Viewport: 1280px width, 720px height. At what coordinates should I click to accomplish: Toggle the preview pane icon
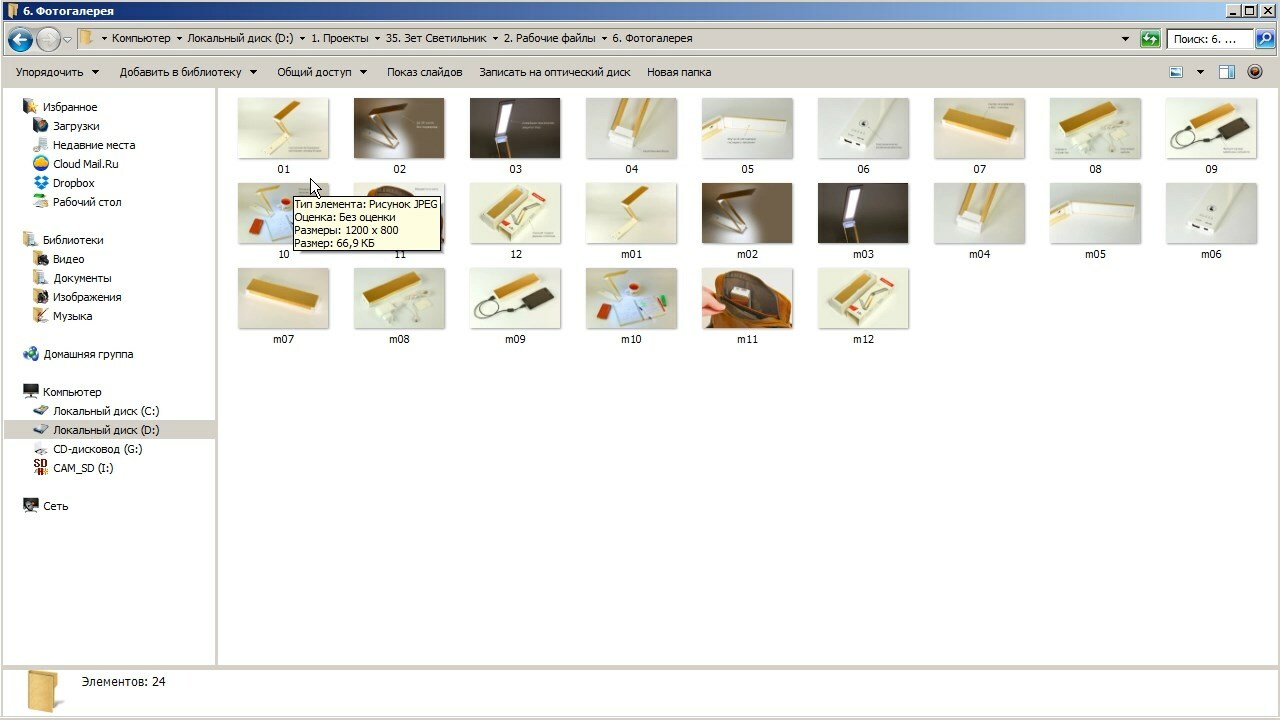[x=1227, y=72]
